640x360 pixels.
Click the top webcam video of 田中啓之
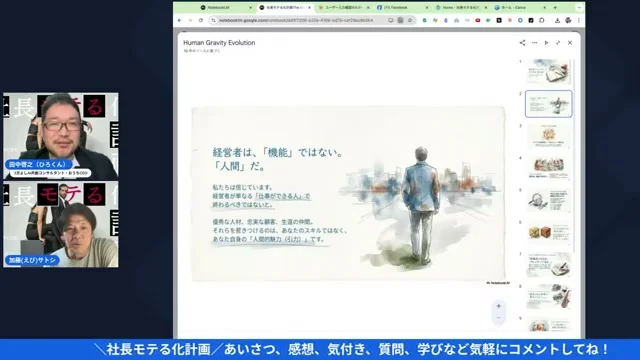coord(61,136)
